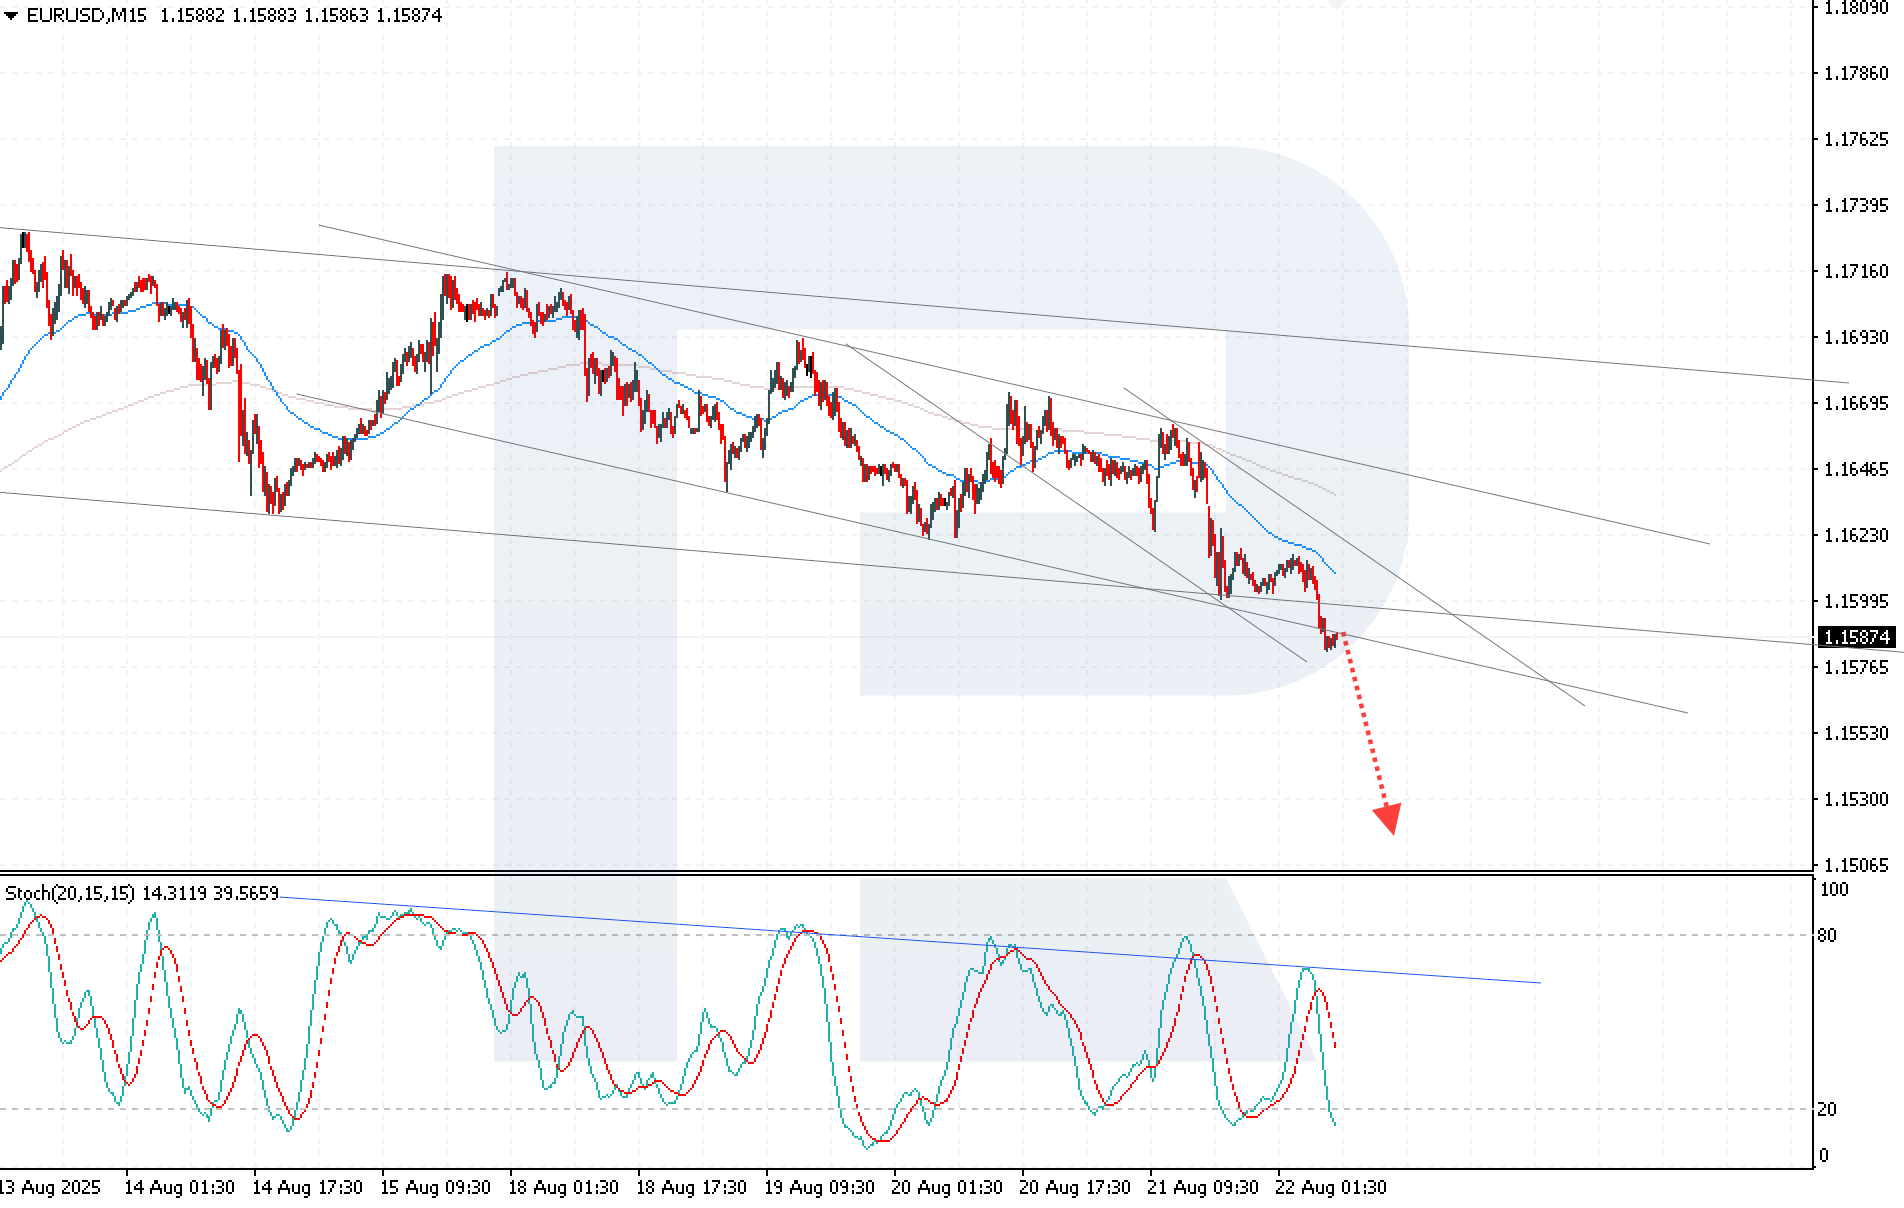Click the 13 Aug 2025 date label

(50, 1187)
